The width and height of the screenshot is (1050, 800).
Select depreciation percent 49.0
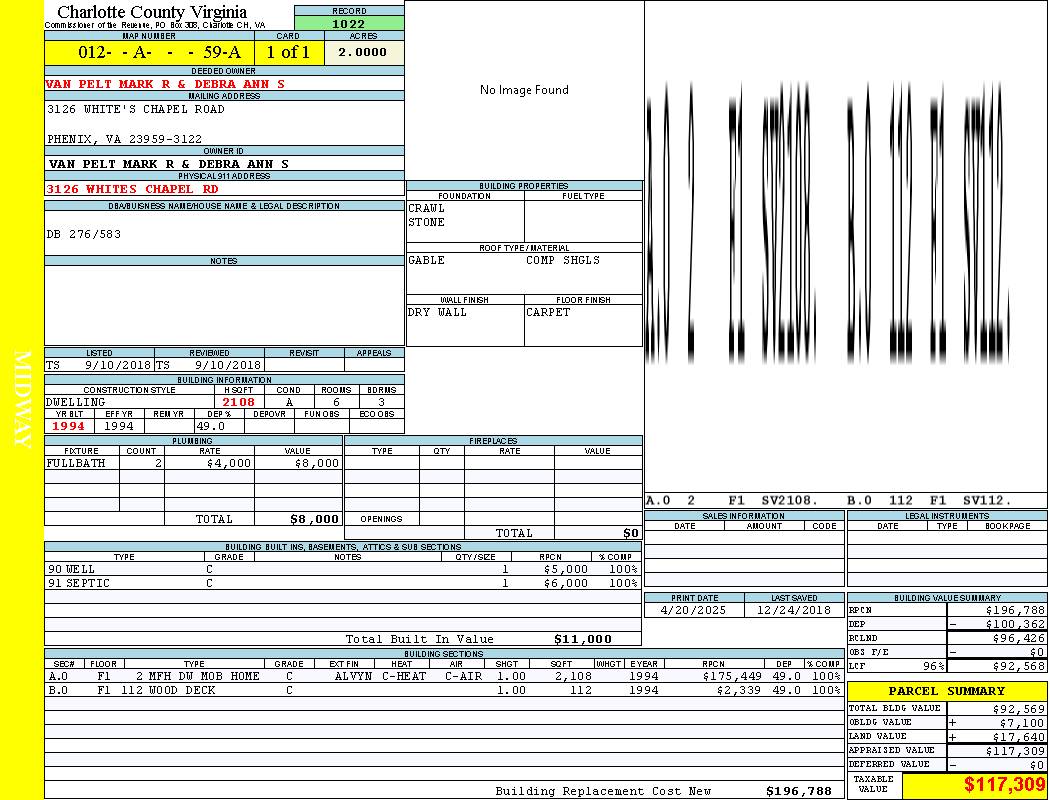(x=210, y=426)
